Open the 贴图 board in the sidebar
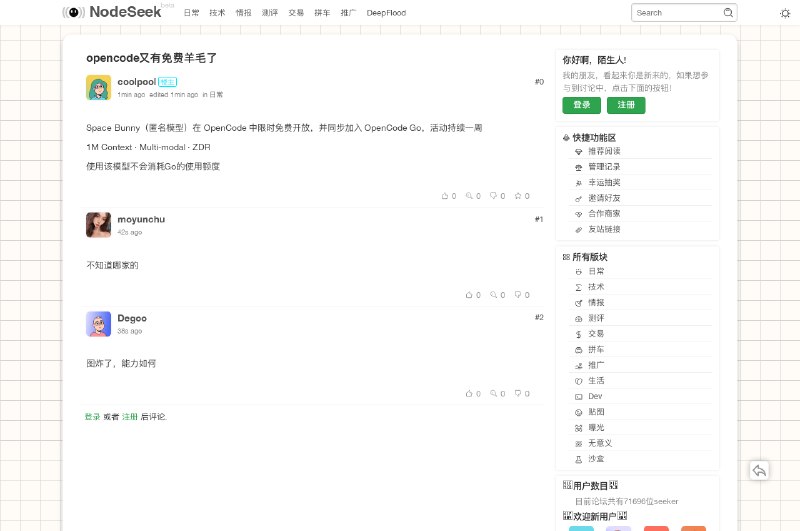The image size is (800, 531). [x=596, y=412]
